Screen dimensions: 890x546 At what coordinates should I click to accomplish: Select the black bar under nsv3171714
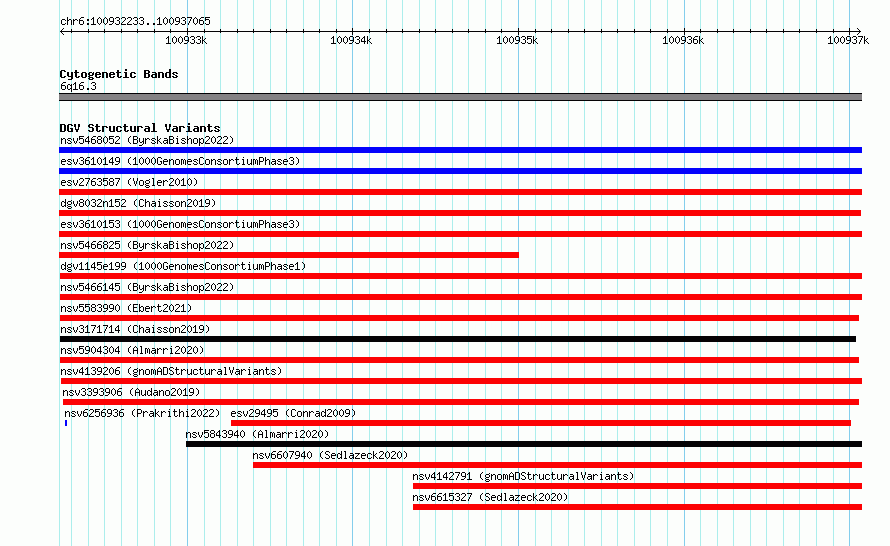457,339
